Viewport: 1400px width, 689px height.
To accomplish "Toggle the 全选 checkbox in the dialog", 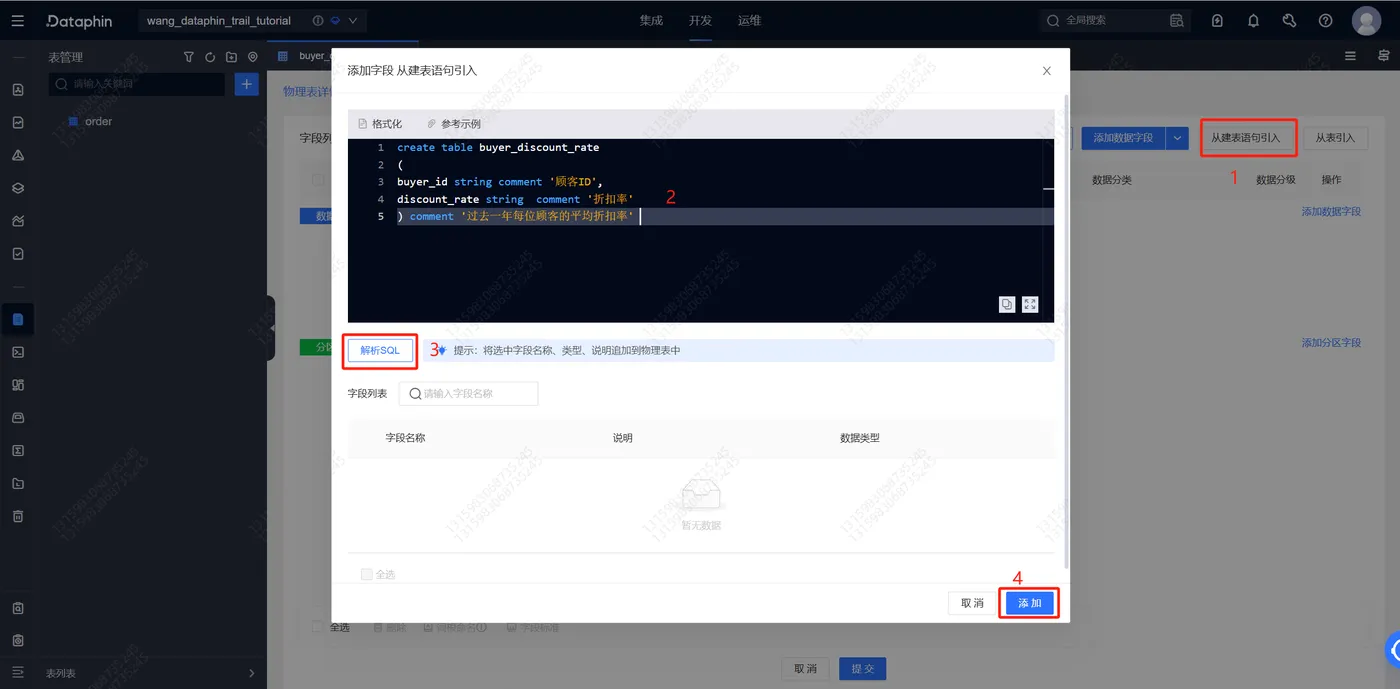I will tap(367, 574).
